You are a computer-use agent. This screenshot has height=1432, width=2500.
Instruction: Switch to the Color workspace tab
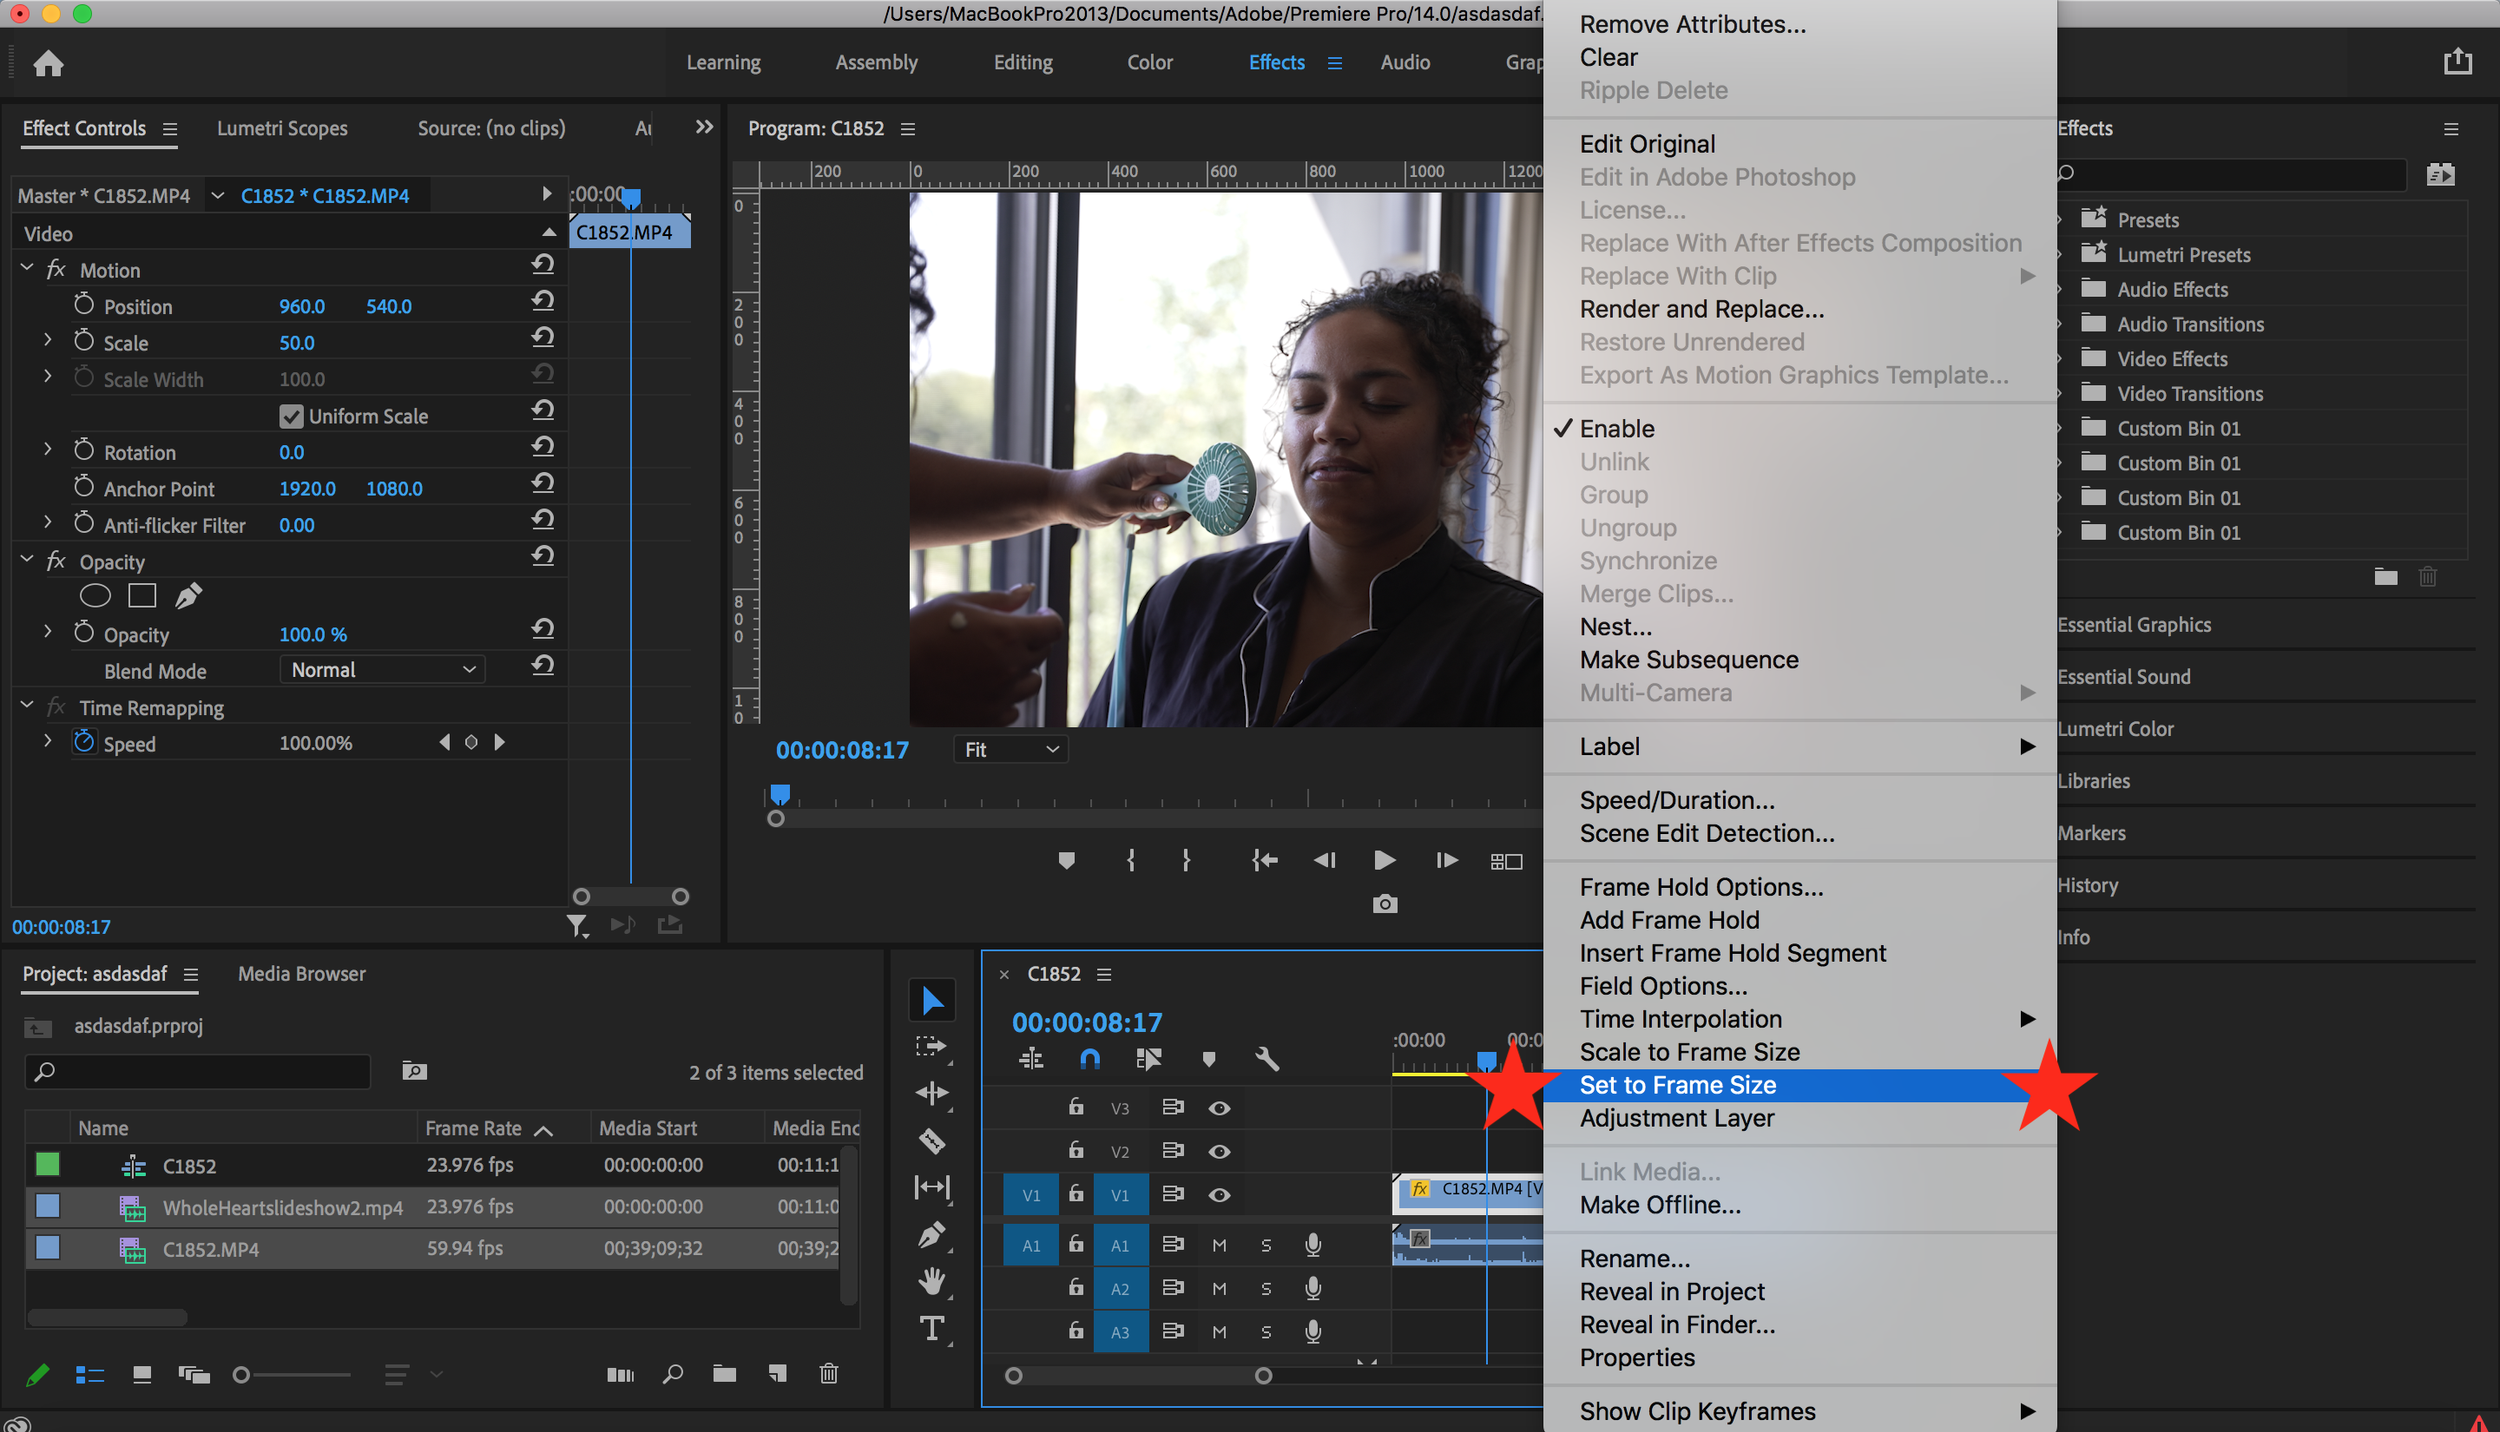[1150, 62]
